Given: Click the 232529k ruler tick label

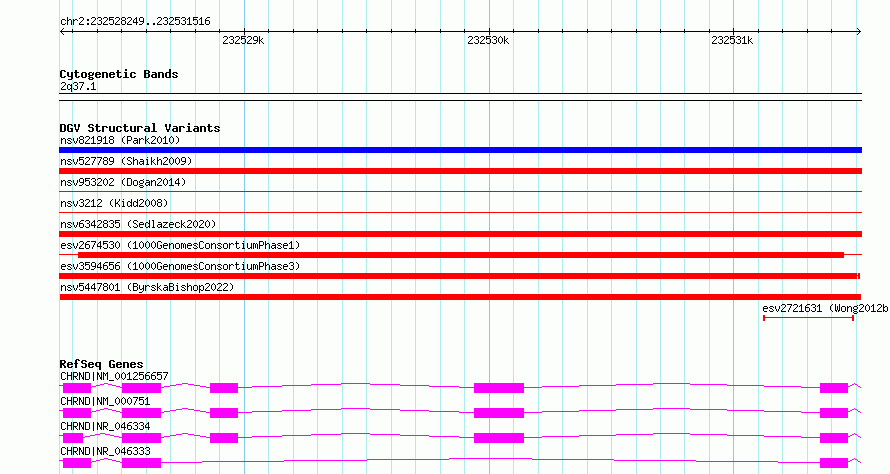Looking at the screenshot, I should 243,40.
